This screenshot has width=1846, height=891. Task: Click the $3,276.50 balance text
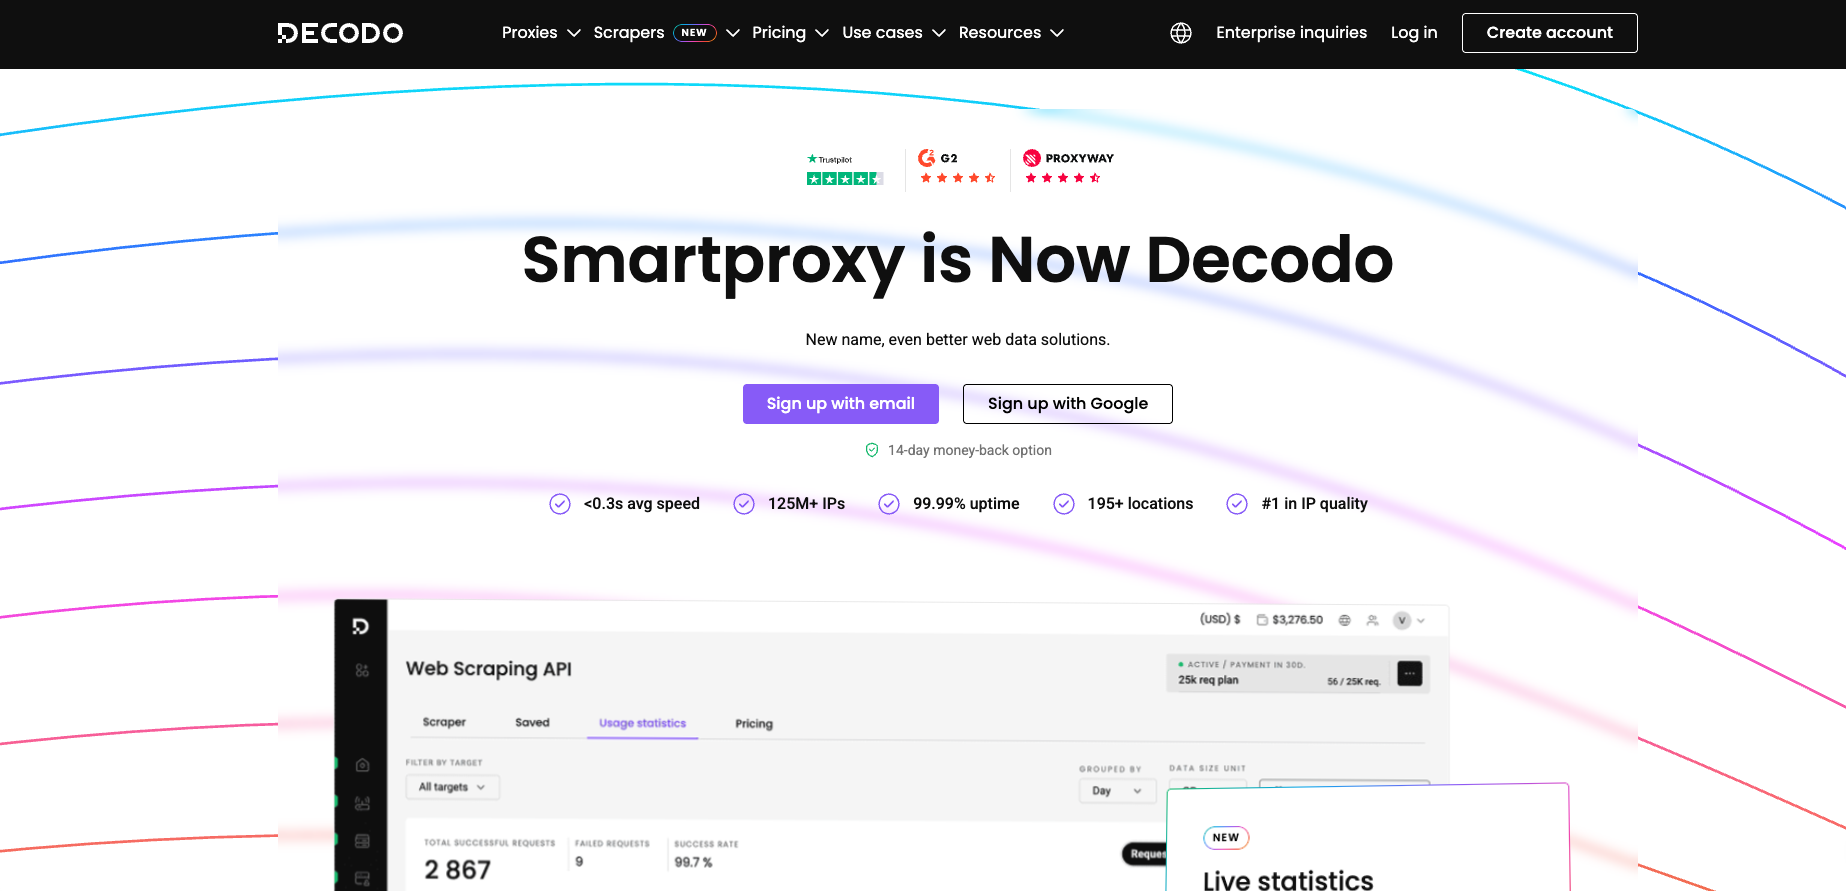pyautogui.click(x=1297, y=620)
